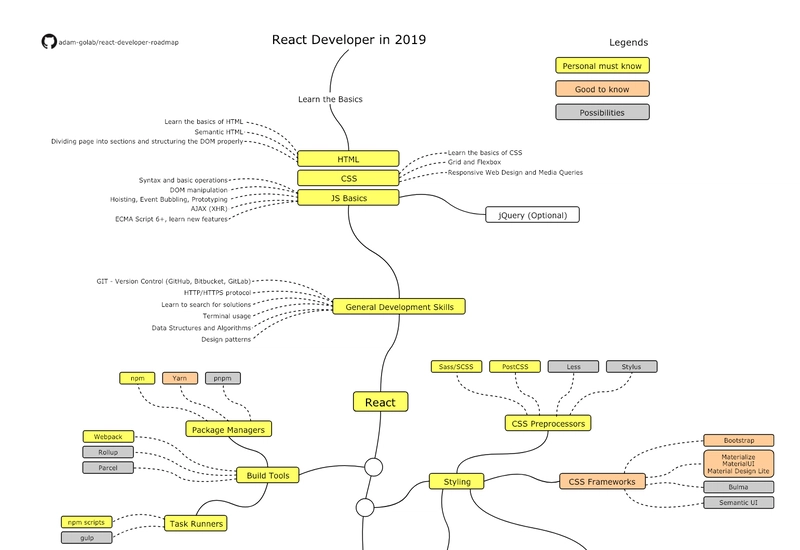This screenshot has width=800, height=550.
Task: Click the Build Tools node
Action: point(268,475)
